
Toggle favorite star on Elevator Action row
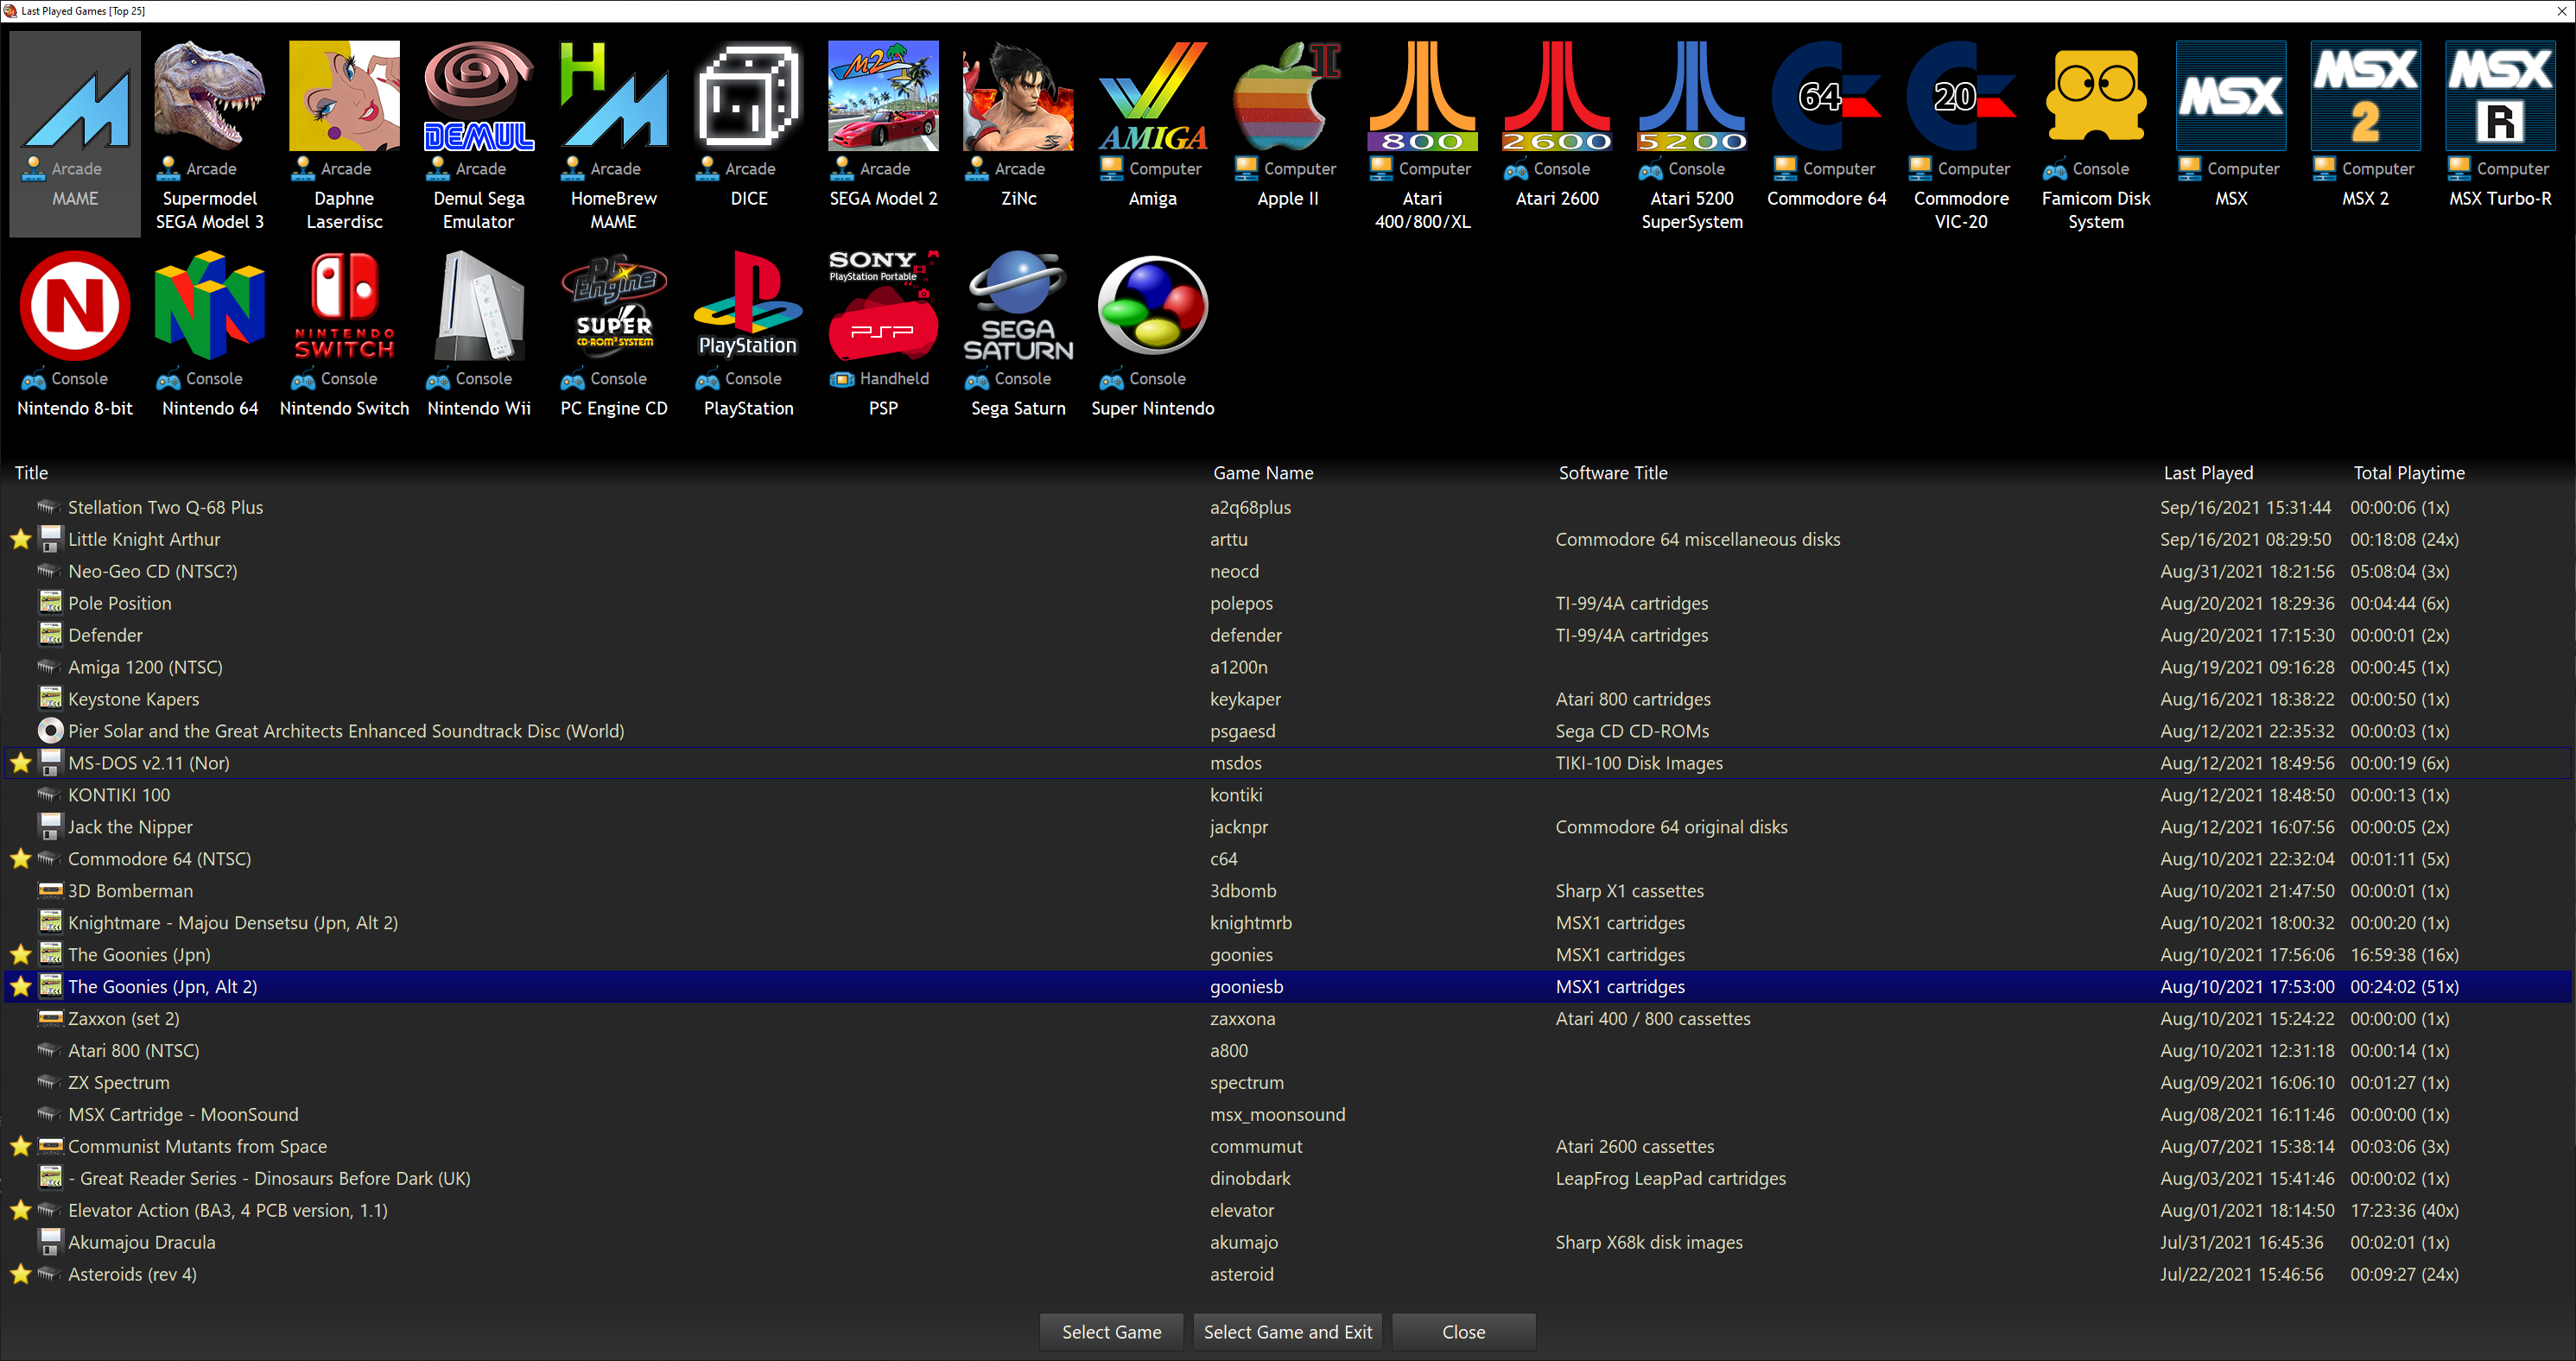coord(21,1211)
